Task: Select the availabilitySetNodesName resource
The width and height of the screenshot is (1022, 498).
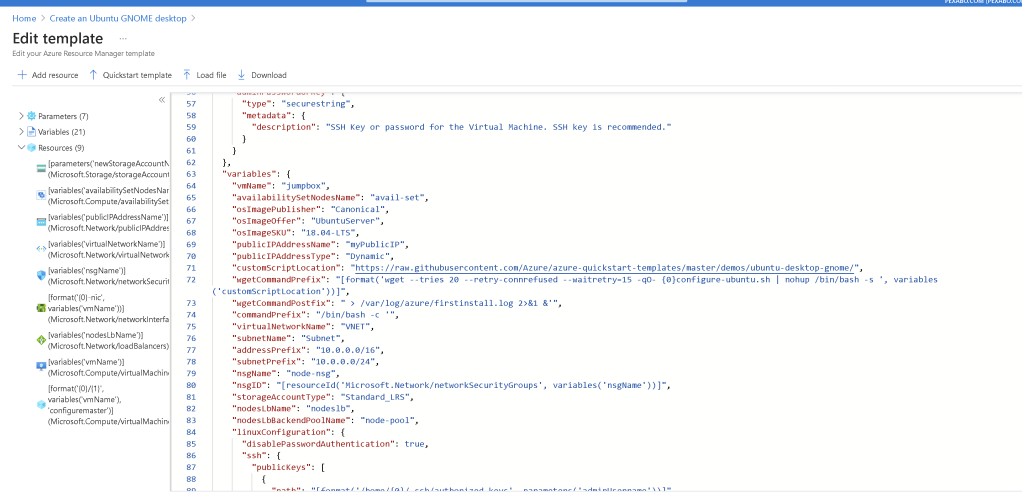Action: coord(108,196)
